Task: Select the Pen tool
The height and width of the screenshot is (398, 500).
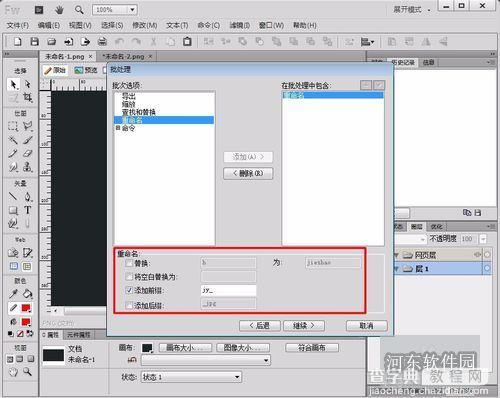Action: [28, 196]
